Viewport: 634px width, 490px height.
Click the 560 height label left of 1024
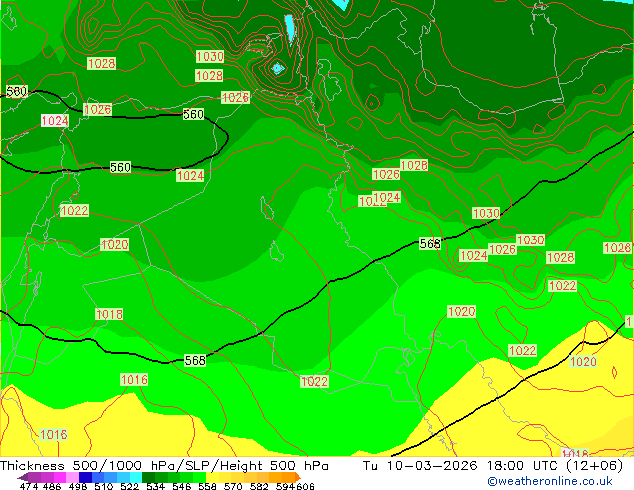click(x=120, y=167)
